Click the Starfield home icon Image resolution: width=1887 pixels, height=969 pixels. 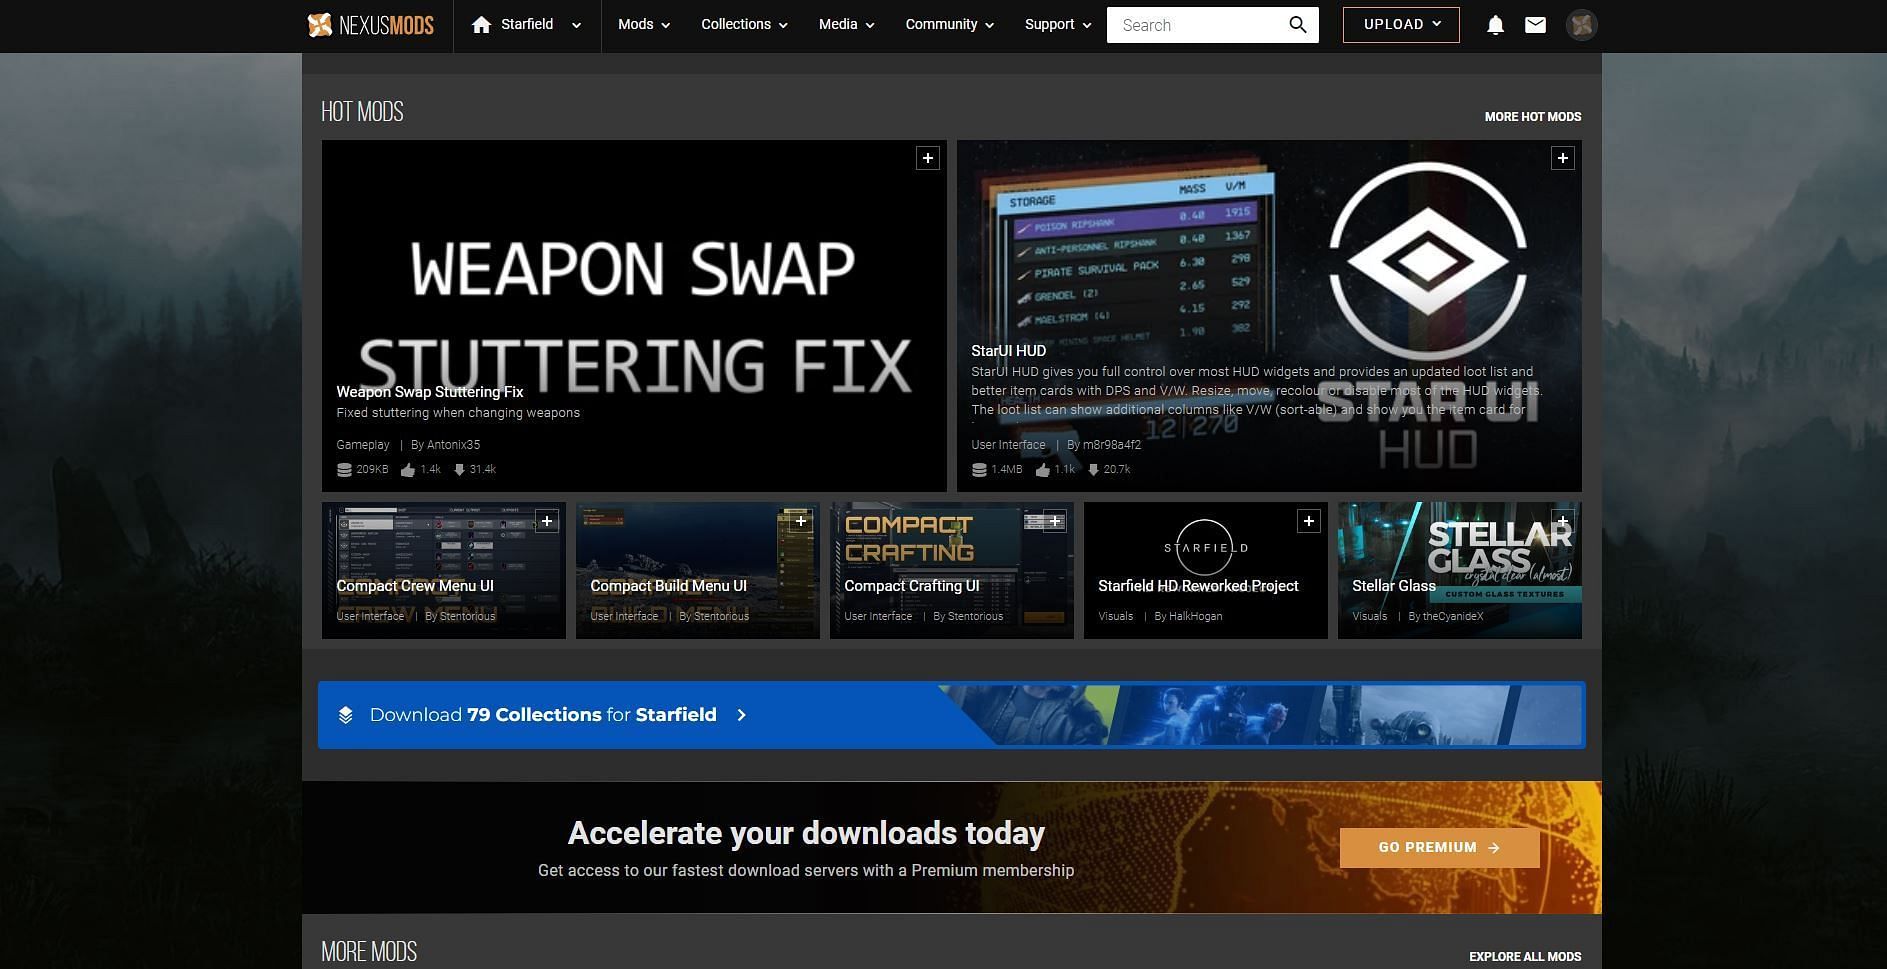[x=481, y=25]
